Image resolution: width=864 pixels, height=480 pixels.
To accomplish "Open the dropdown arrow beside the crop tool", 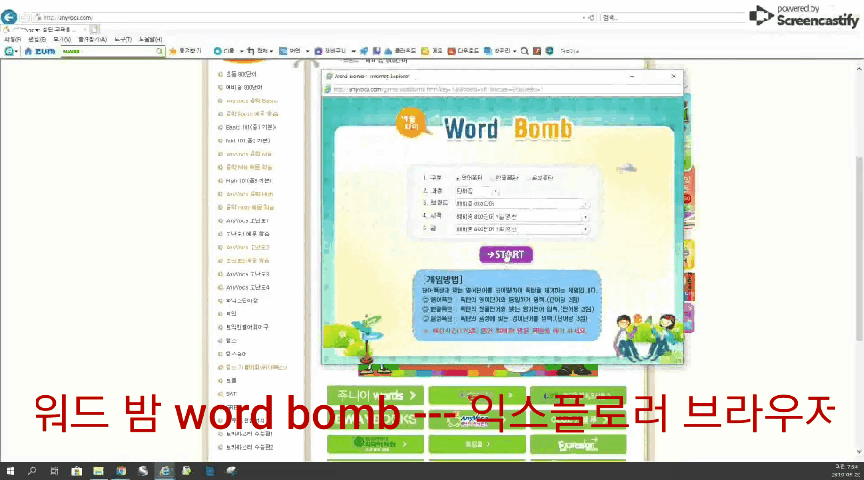I will (271, 51).
